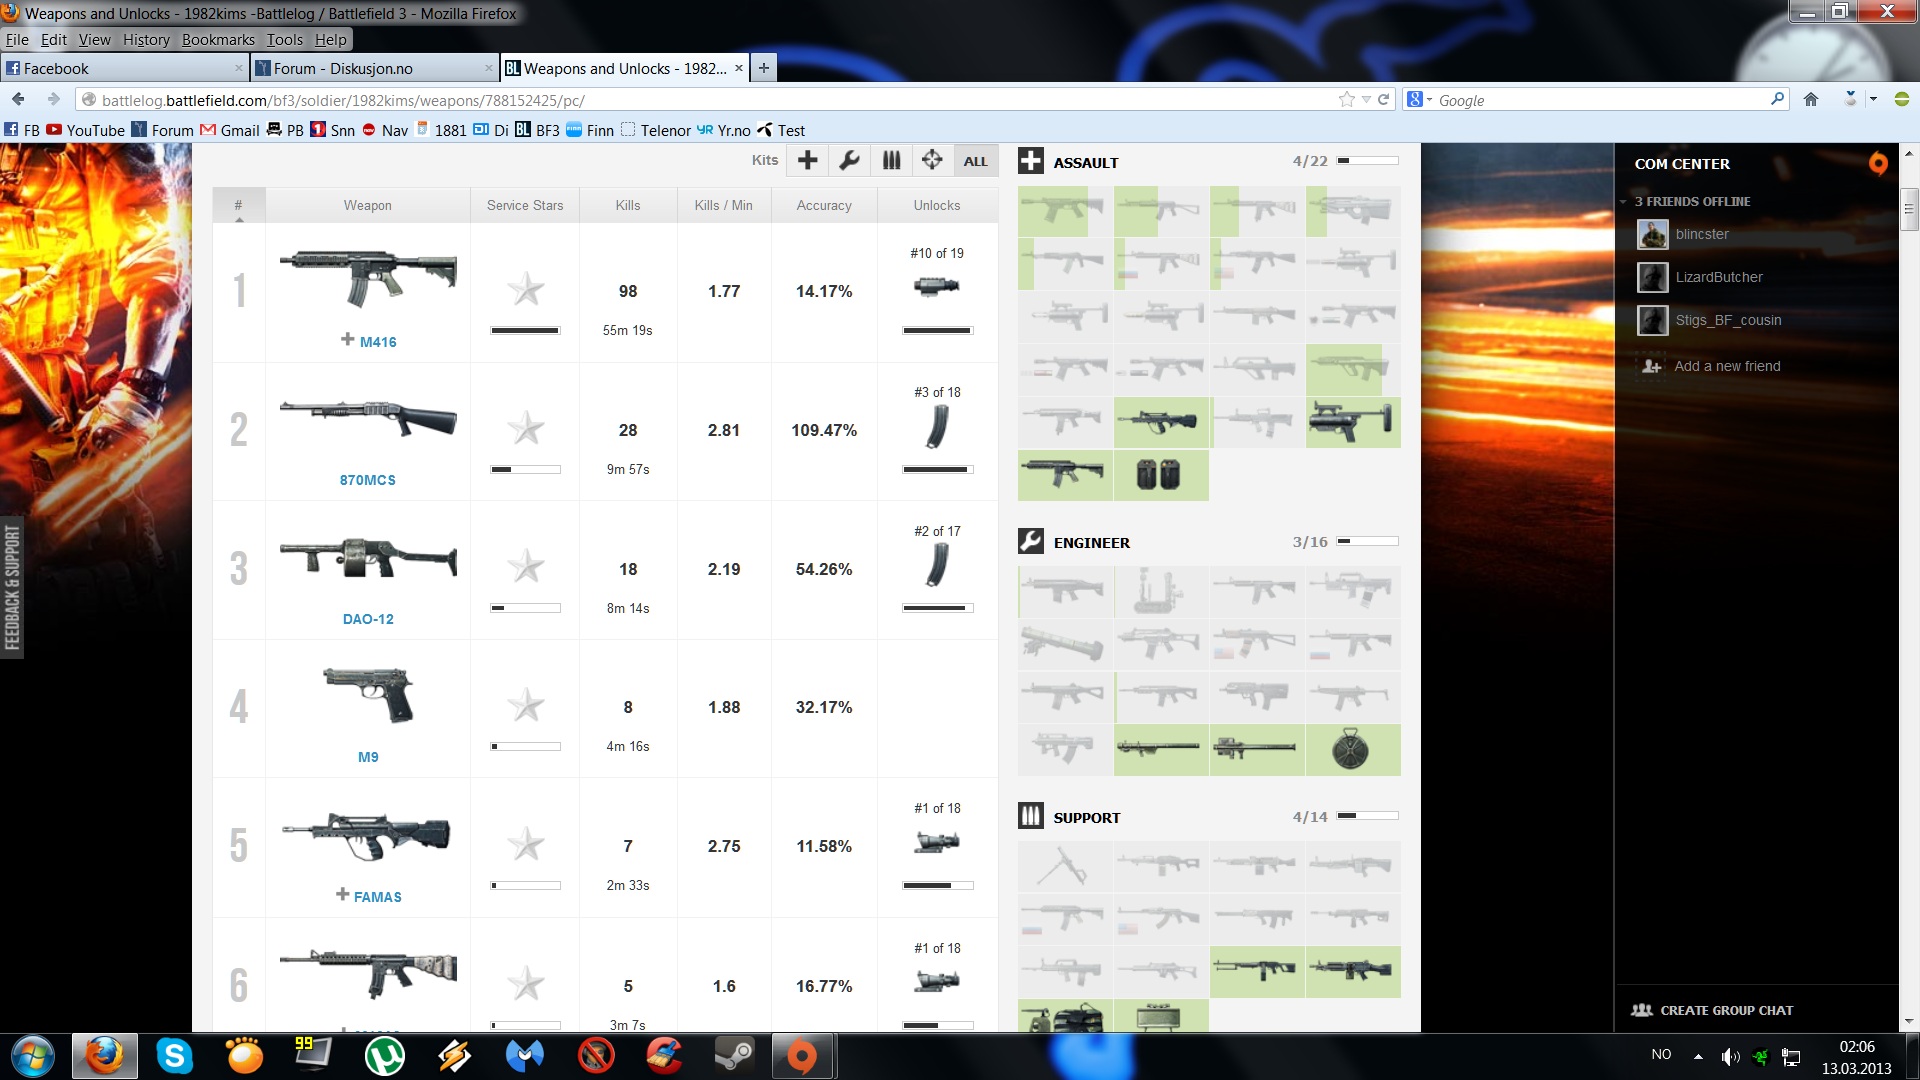Select the M320 launcher icon in Assault grid
1920x1080 pixels.
tap(1353, 422)
